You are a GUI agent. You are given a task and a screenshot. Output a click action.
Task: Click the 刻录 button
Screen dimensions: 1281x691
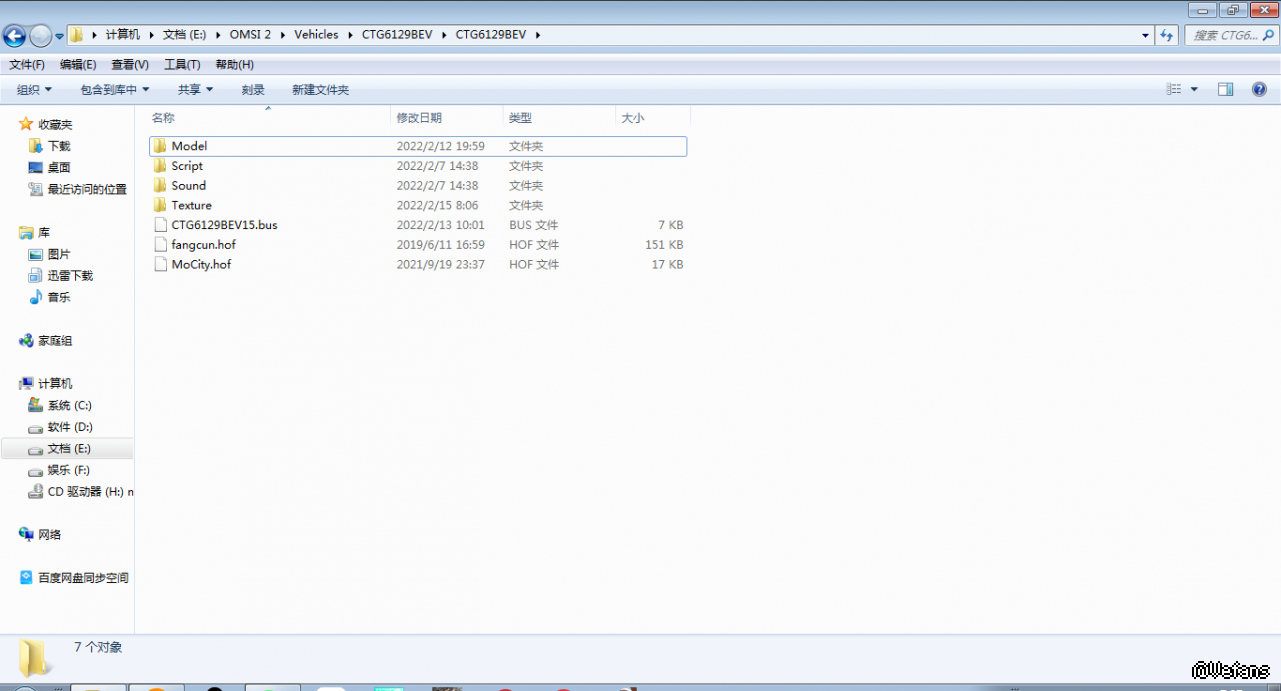click(x=253, y=90)
